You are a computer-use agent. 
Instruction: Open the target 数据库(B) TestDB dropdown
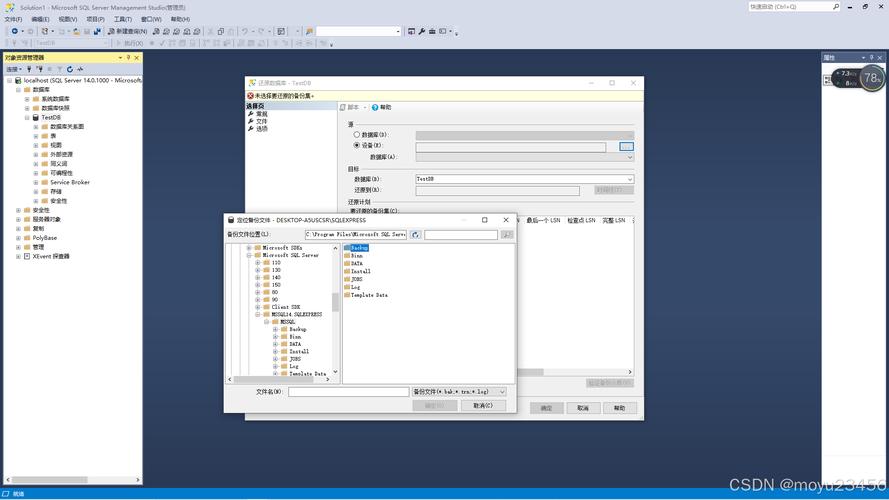pos(629,179)
